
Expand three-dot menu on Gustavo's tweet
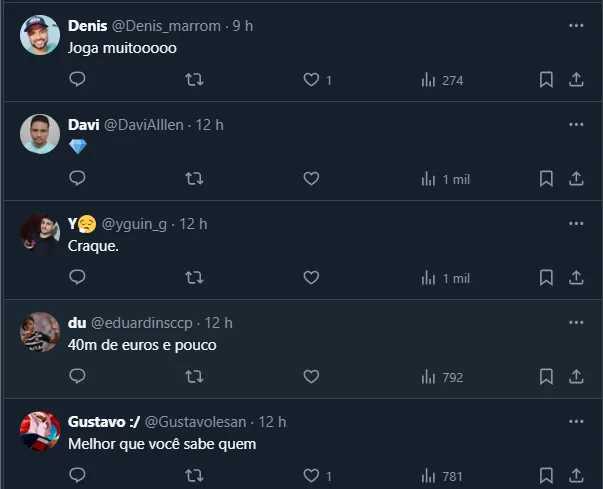575,421
